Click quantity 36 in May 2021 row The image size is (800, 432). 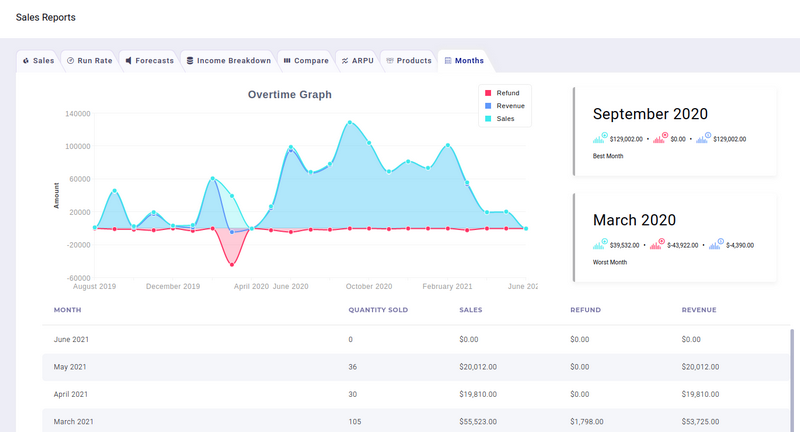(353, 367)
